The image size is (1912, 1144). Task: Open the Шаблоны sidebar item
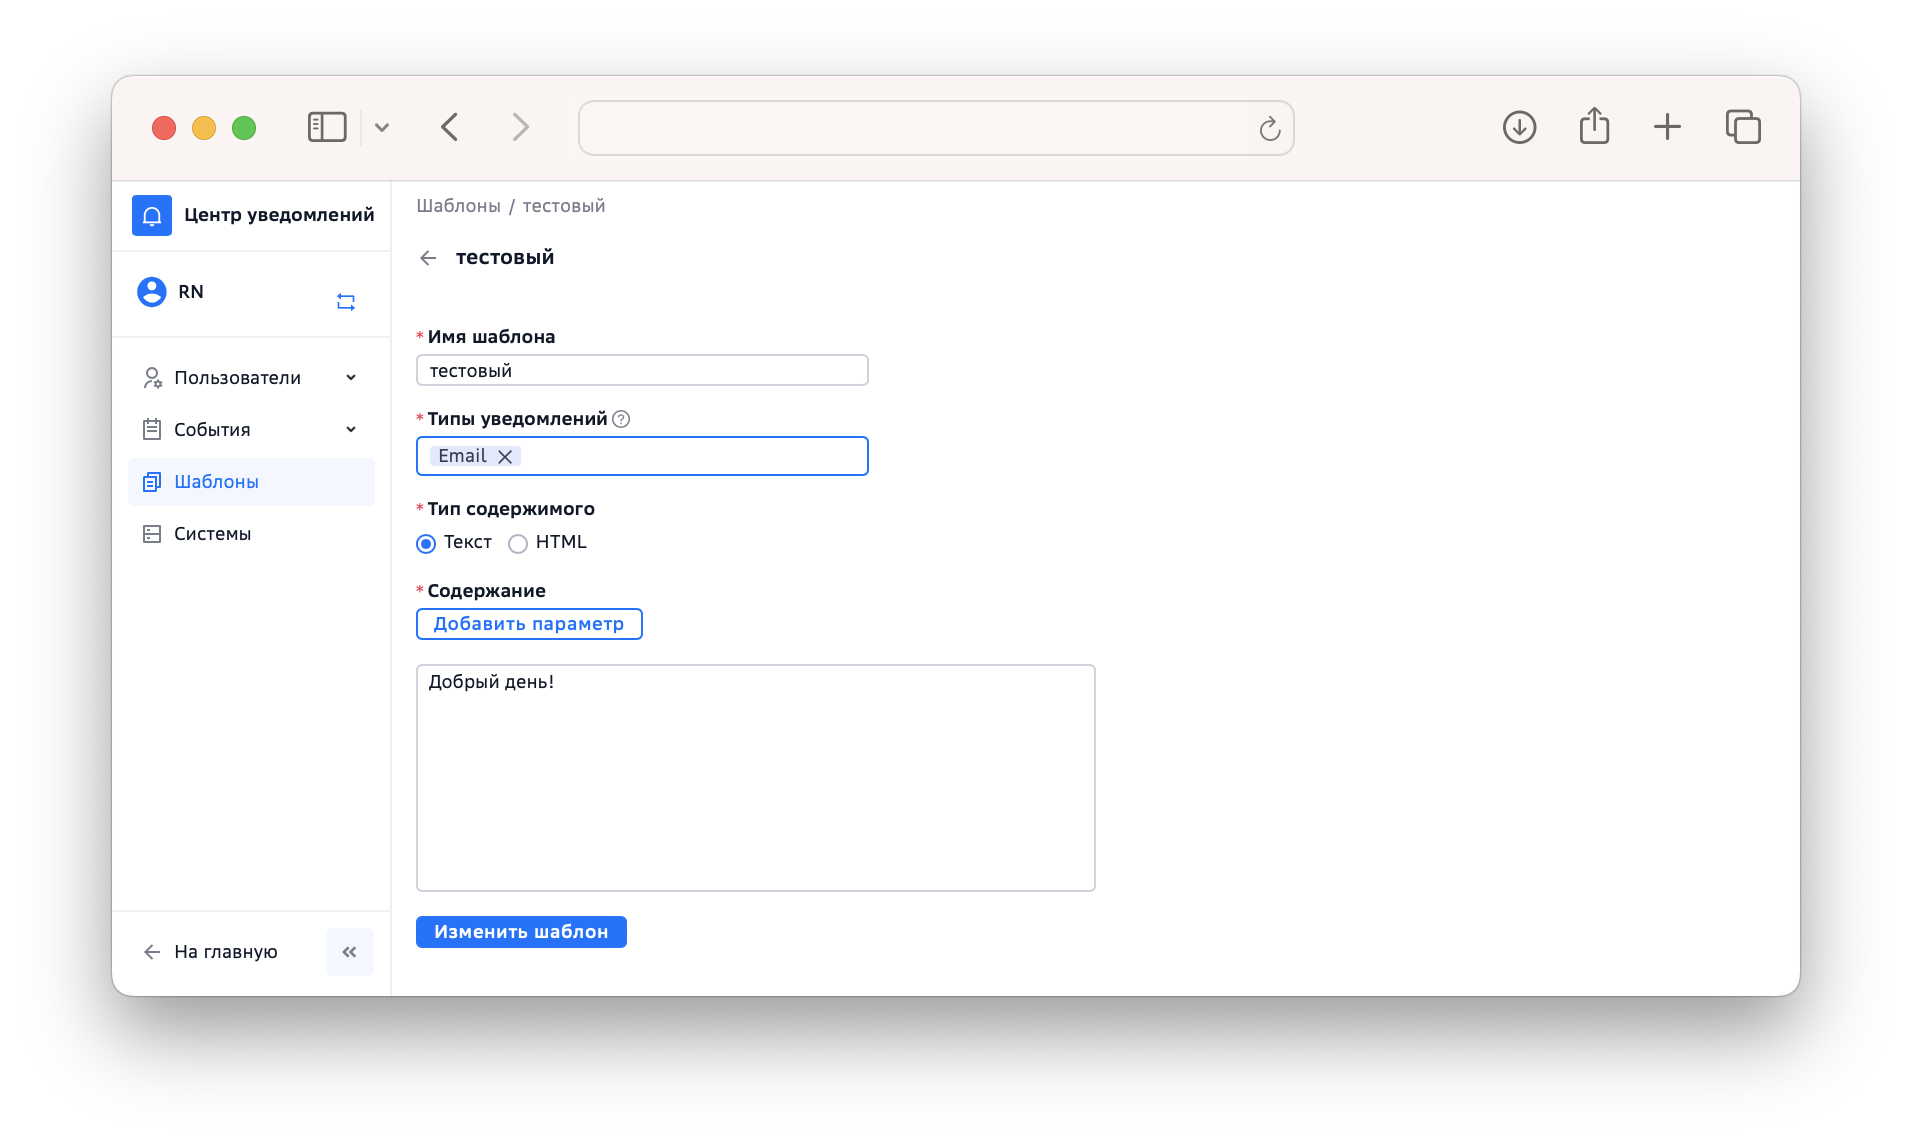pos(251,482)
